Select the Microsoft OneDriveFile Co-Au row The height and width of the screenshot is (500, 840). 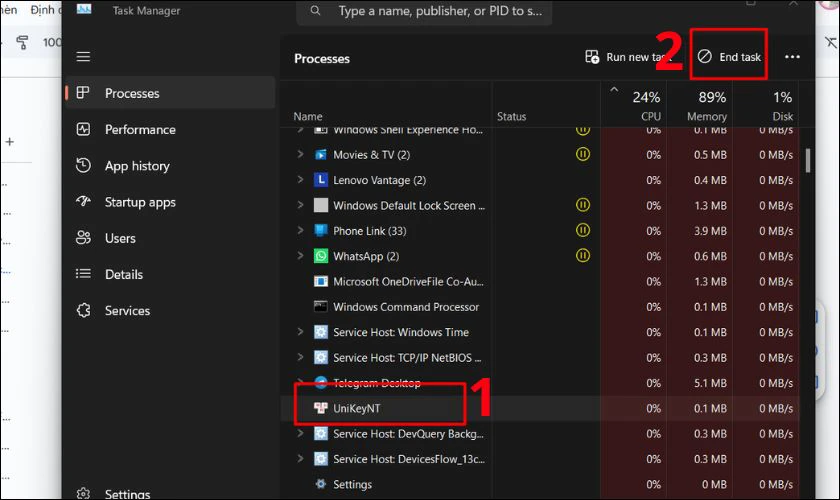tap(542, 281)
